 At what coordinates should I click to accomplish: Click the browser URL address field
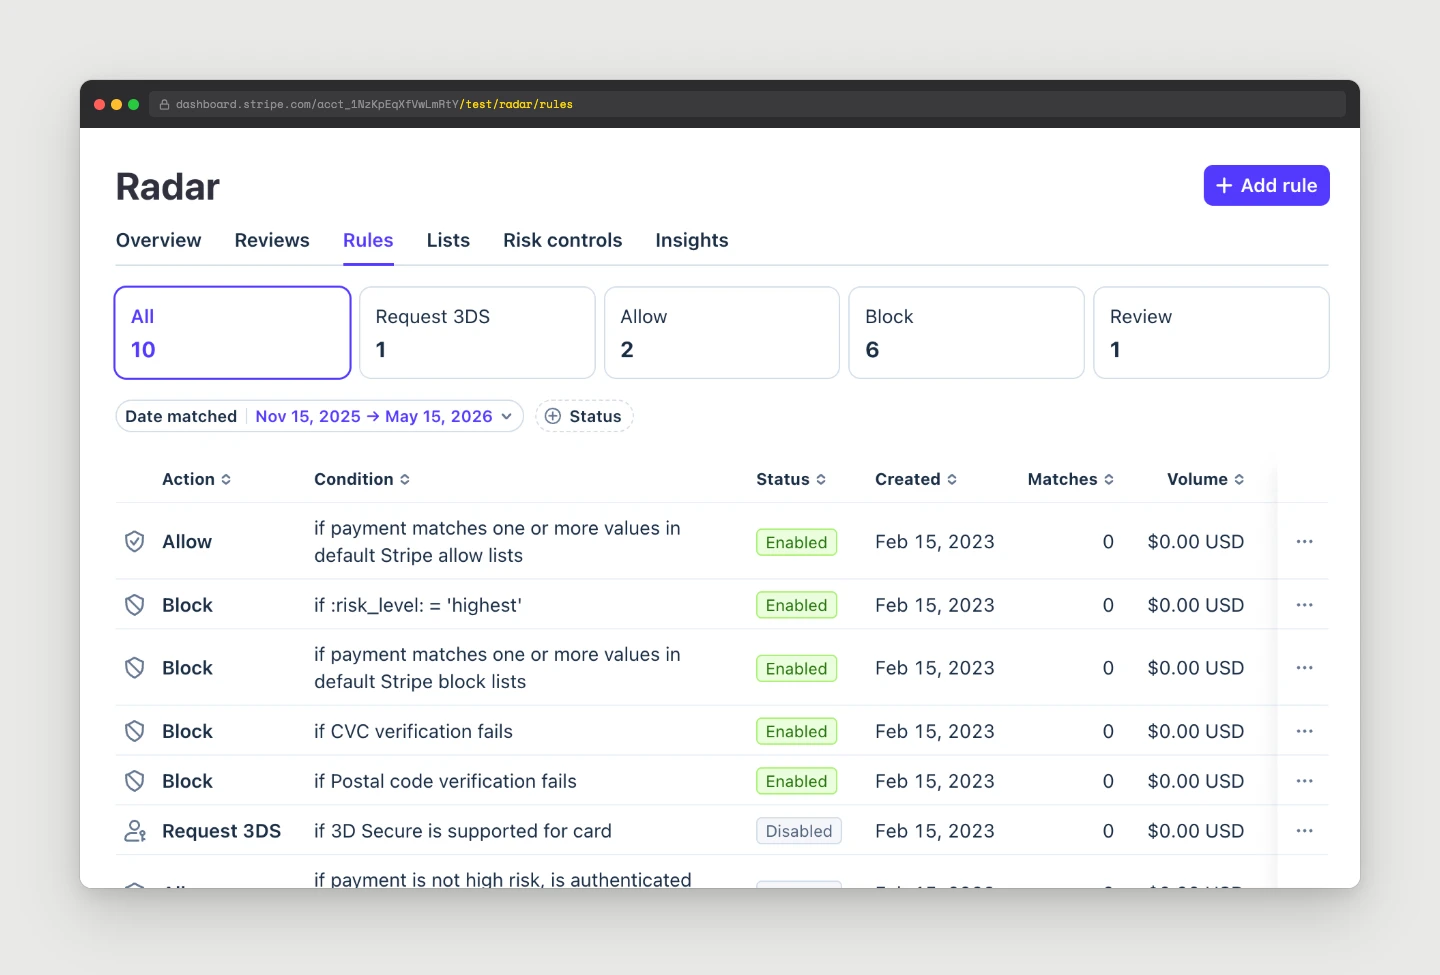pos(747,104)
